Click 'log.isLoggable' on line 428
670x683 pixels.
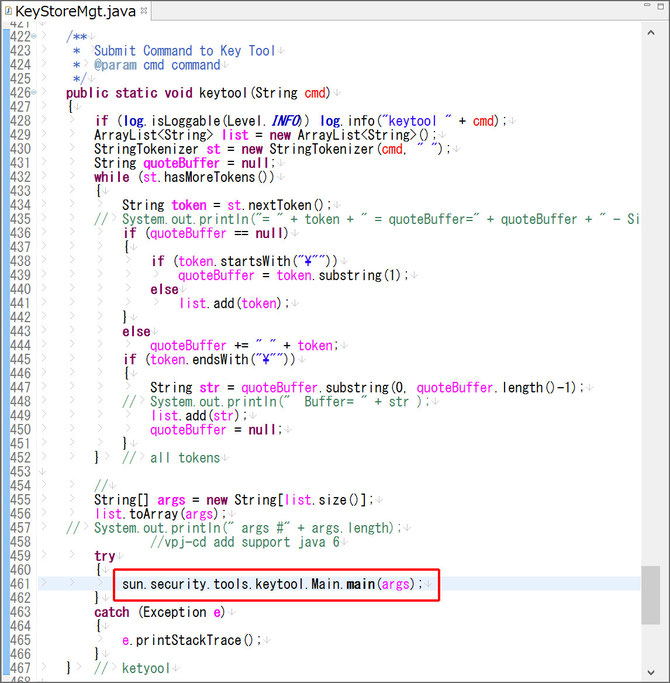click(x=172, y=121)
